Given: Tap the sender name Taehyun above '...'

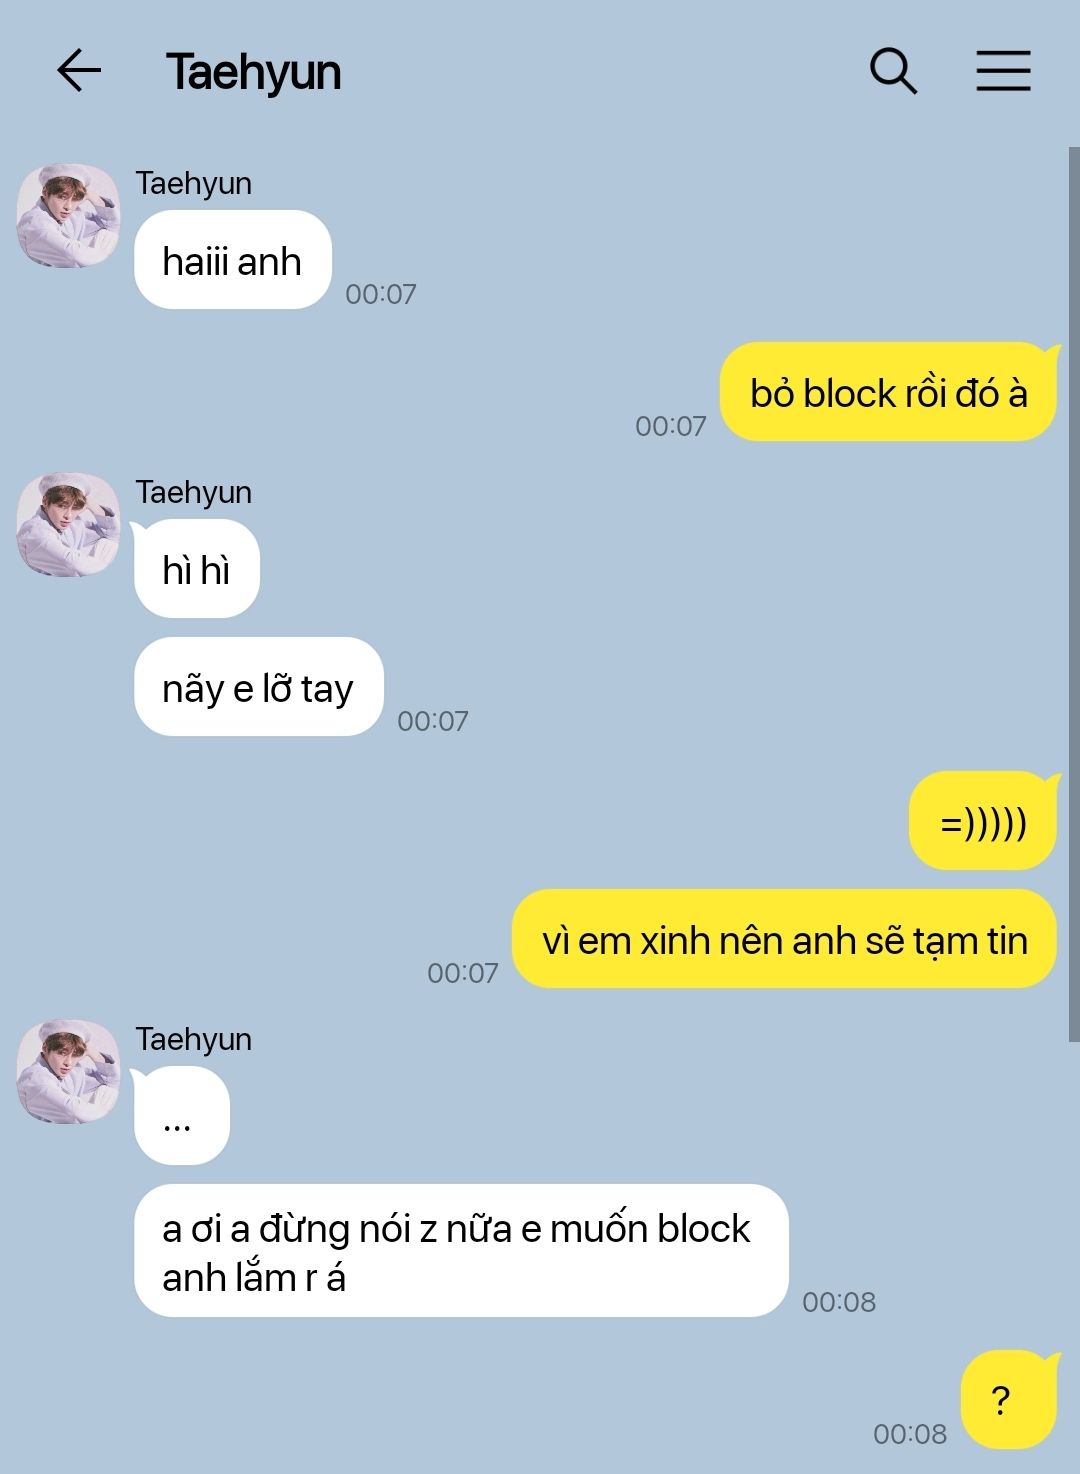Looking at the screenshot, I should (x=194, y=1039).
